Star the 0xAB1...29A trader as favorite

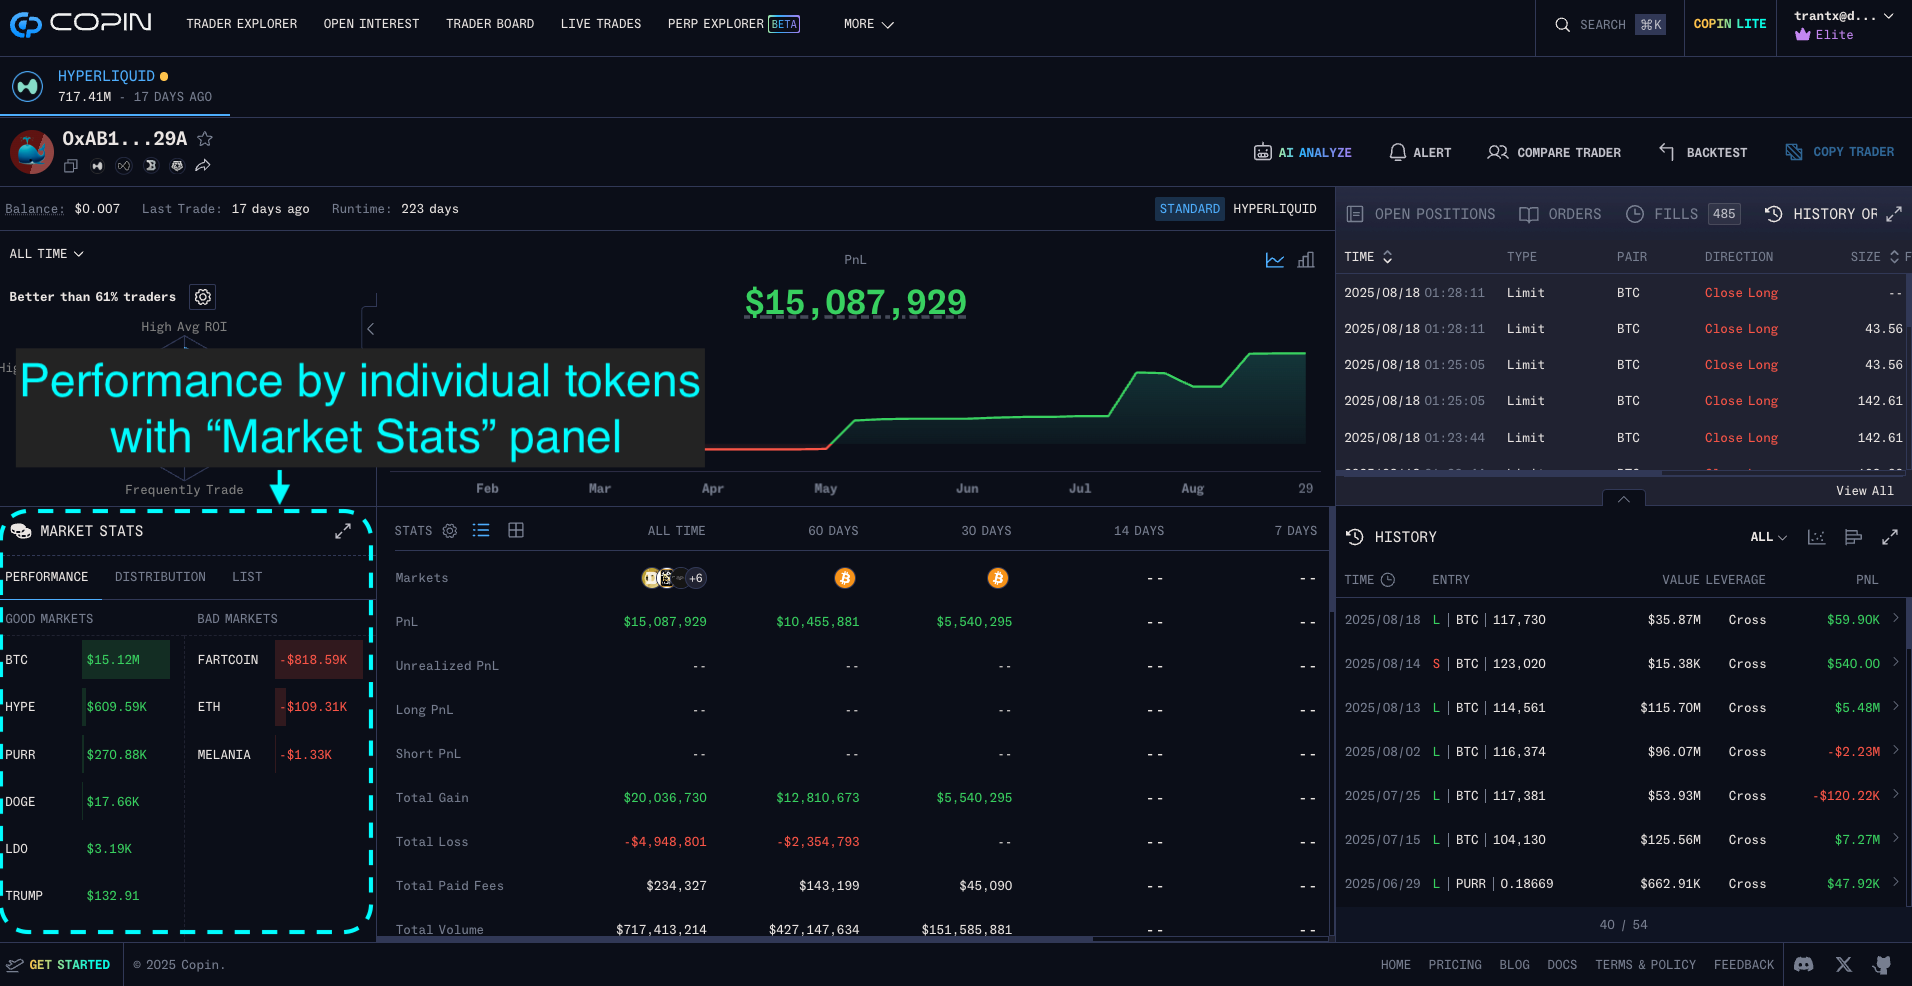pyautogui.click(x=205, y=139)
